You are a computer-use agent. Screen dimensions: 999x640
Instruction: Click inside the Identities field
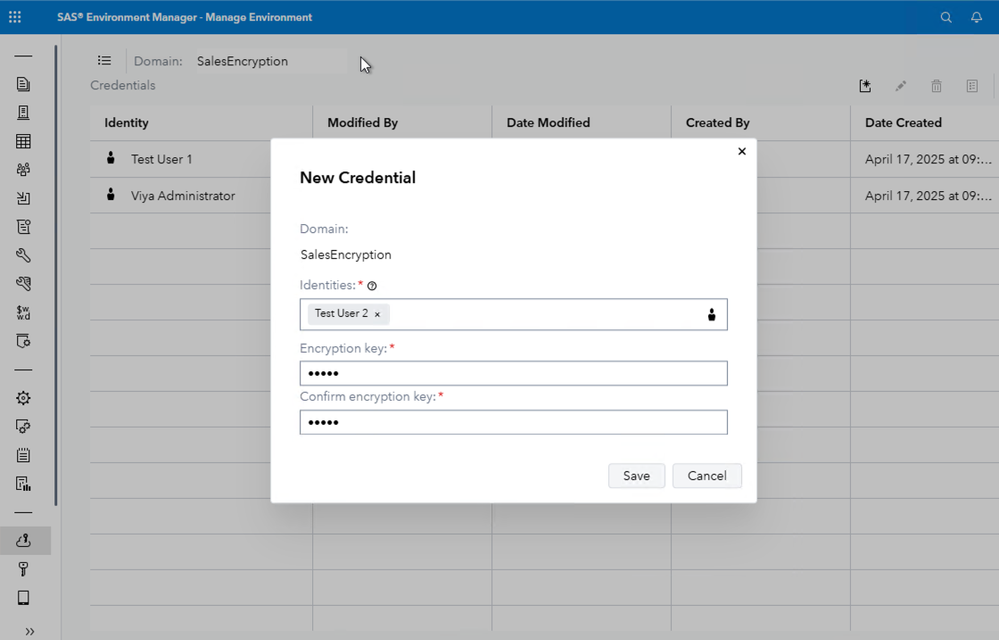pos(514,315)
